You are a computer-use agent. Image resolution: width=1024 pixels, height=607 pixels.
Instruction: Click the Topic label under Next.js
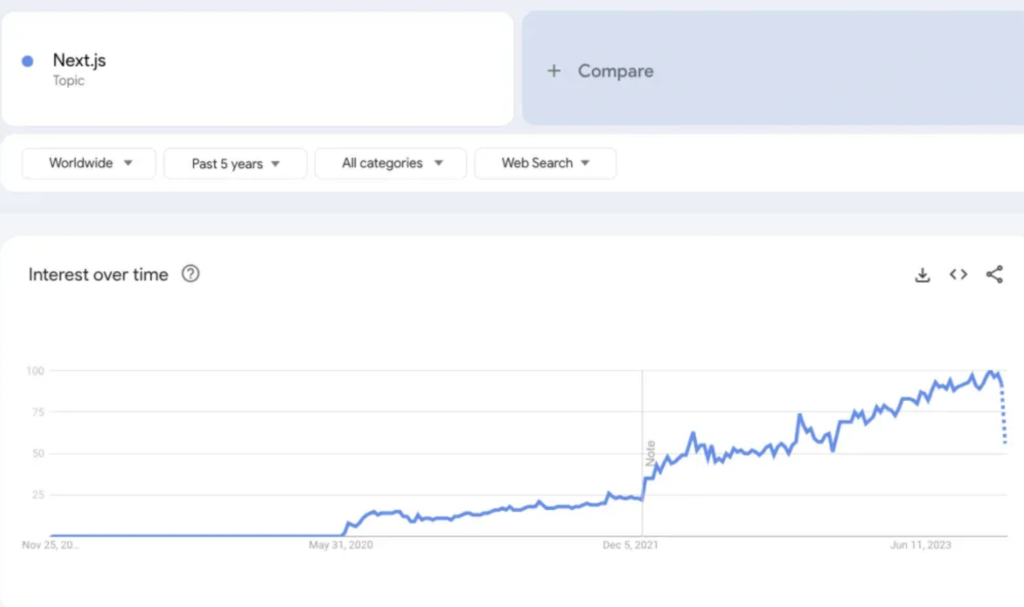coord(69,80)
